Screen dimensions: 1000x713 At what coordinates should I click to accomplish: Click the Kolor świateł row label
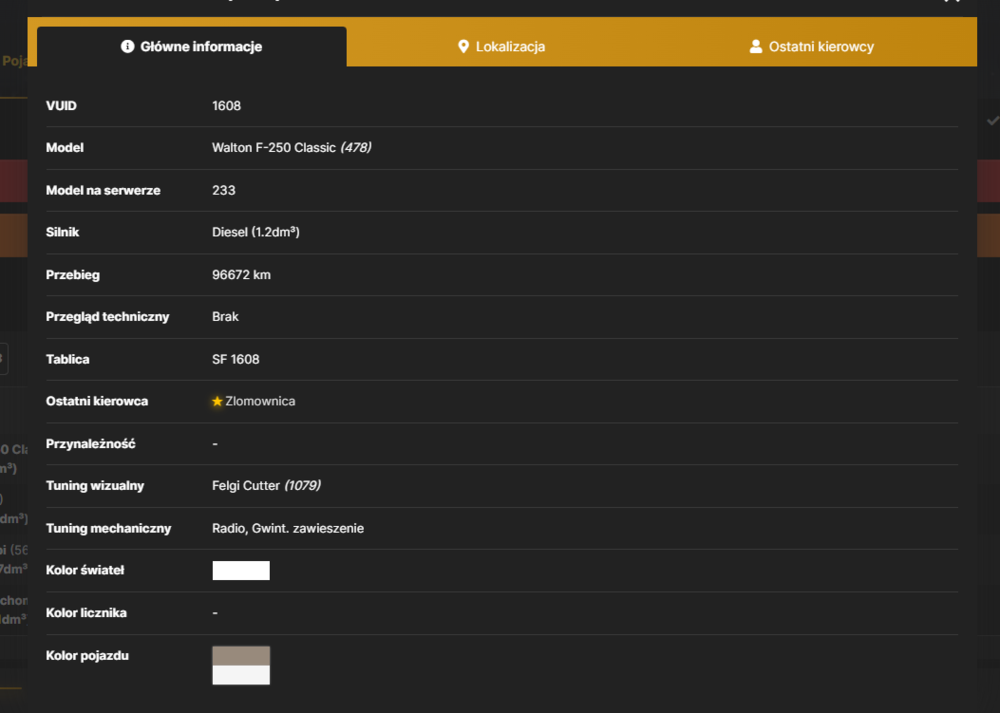85,570
